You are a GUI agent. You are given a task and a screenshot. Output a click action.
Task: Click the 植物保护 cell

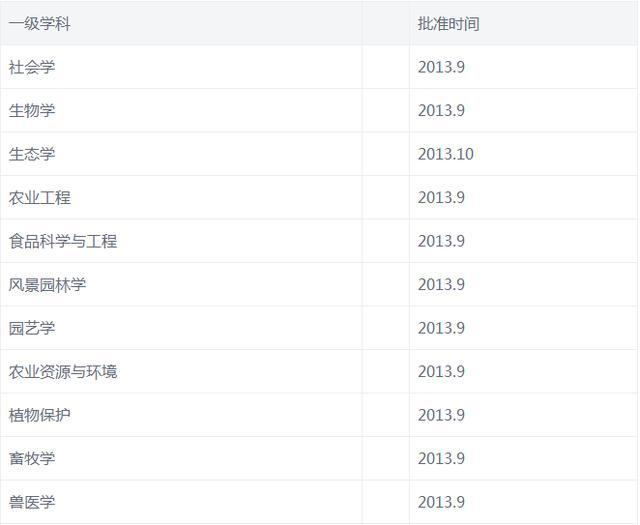point(40,415)
